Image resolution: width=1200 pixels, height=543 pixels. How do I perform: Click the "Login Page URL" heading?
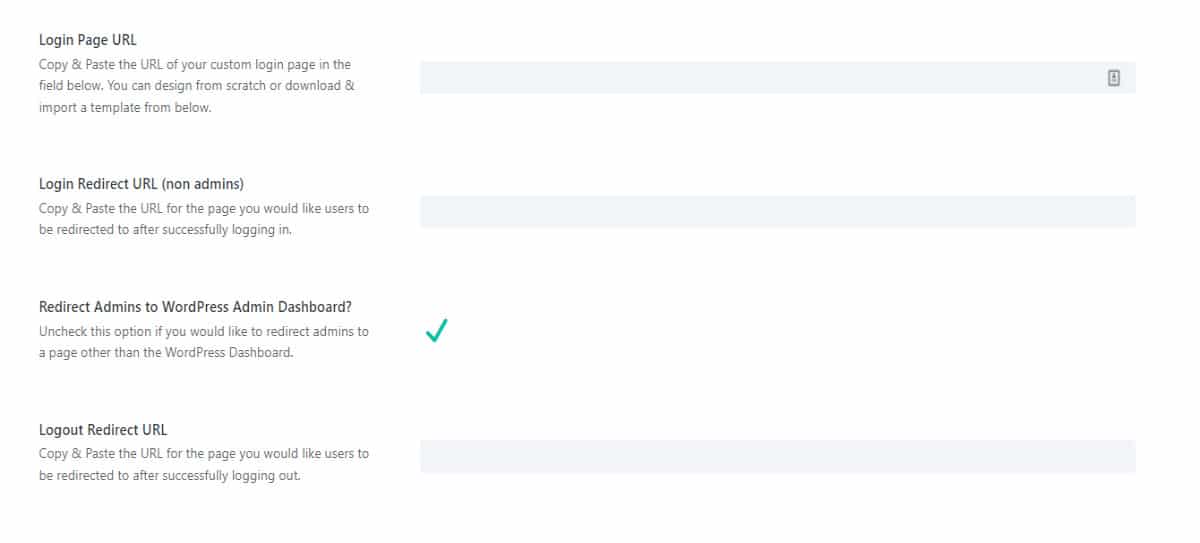point(88,41)
